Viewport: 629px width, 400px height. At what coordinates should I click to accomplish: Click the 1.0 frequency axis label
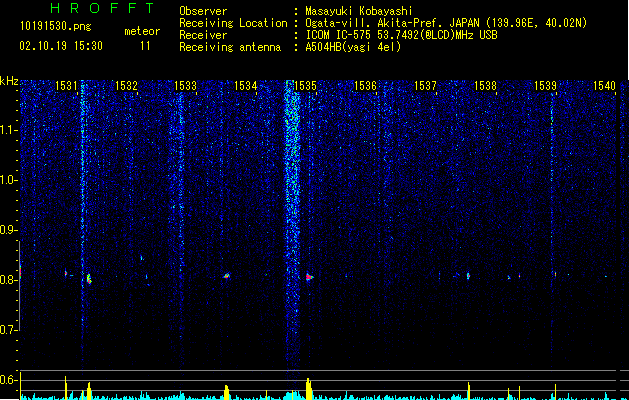pyautogui.click(x=9, y=180)
